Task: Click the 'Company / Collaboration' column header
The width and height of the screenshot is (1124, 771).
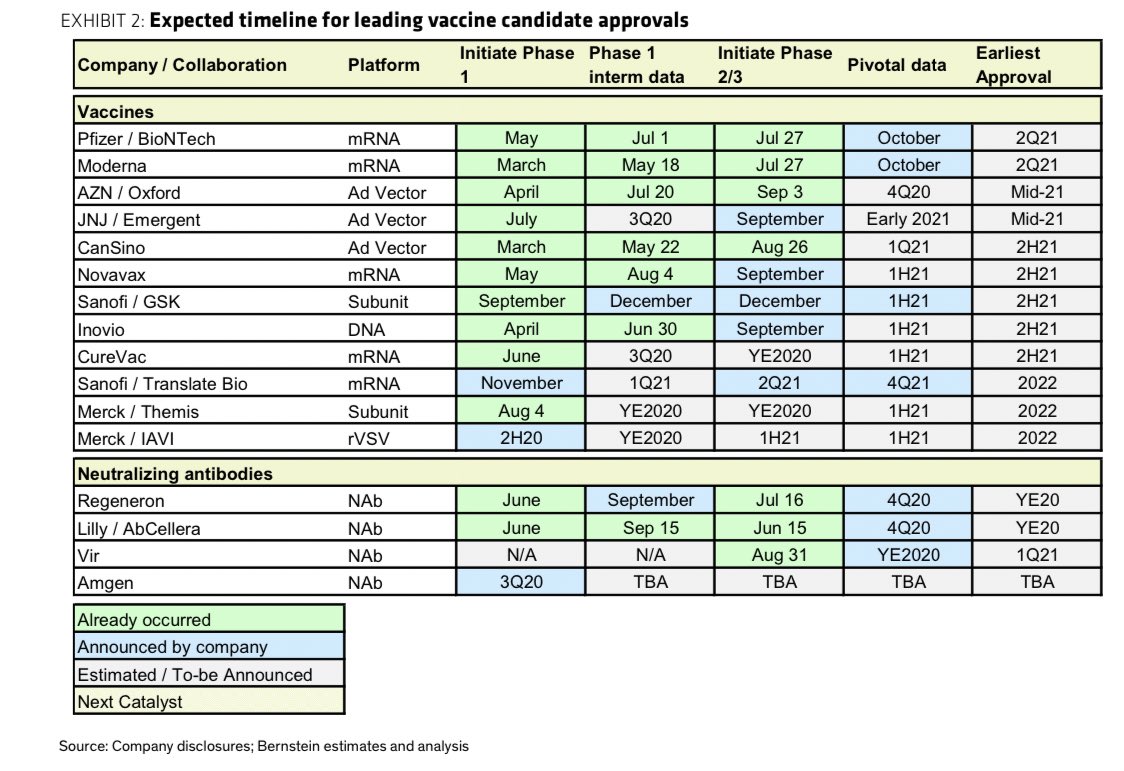Action: point(182,65)
